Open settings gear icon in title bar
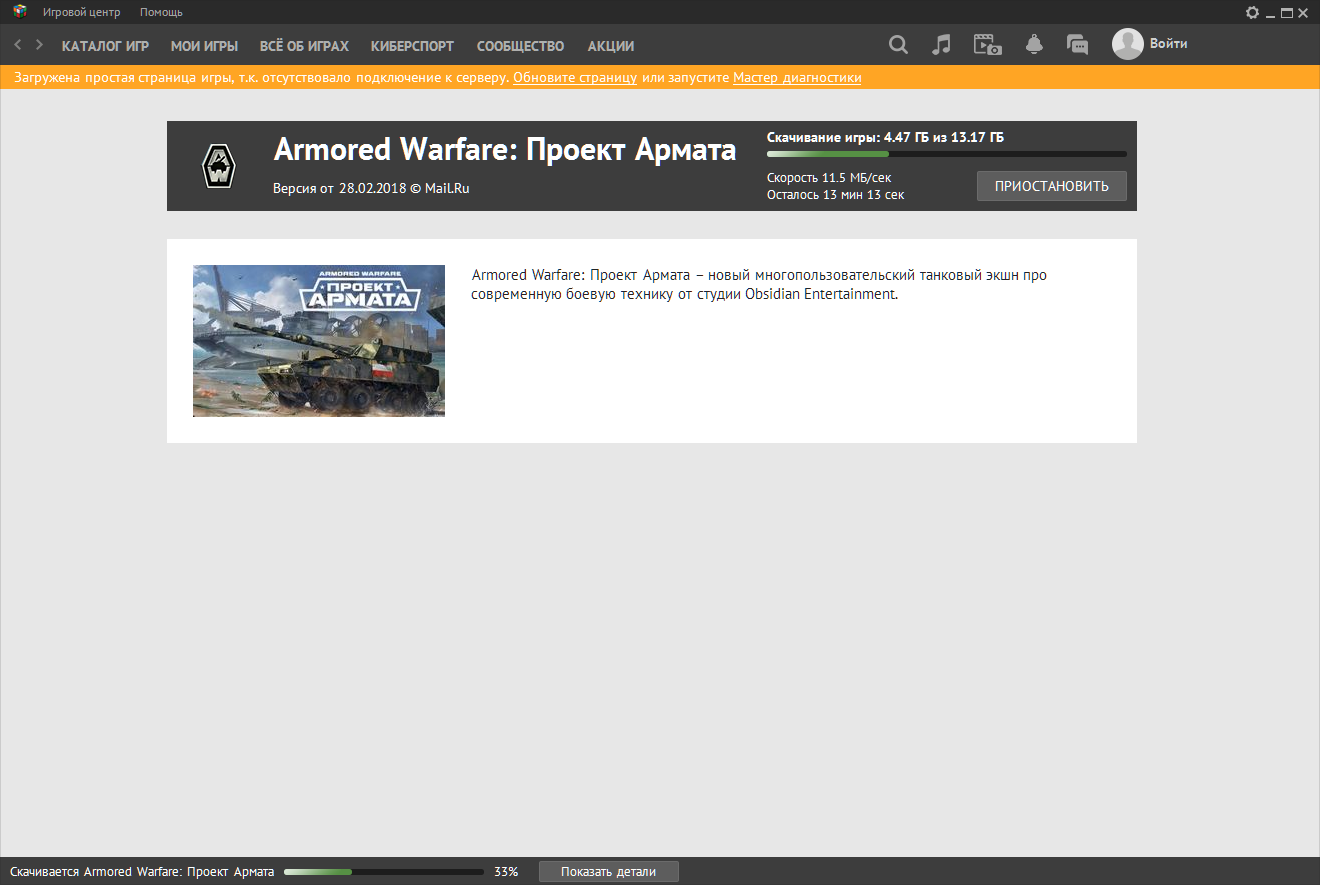The width and height of the screenshot is (1320, 885). pyautogui.click(x=1252, y=12)
